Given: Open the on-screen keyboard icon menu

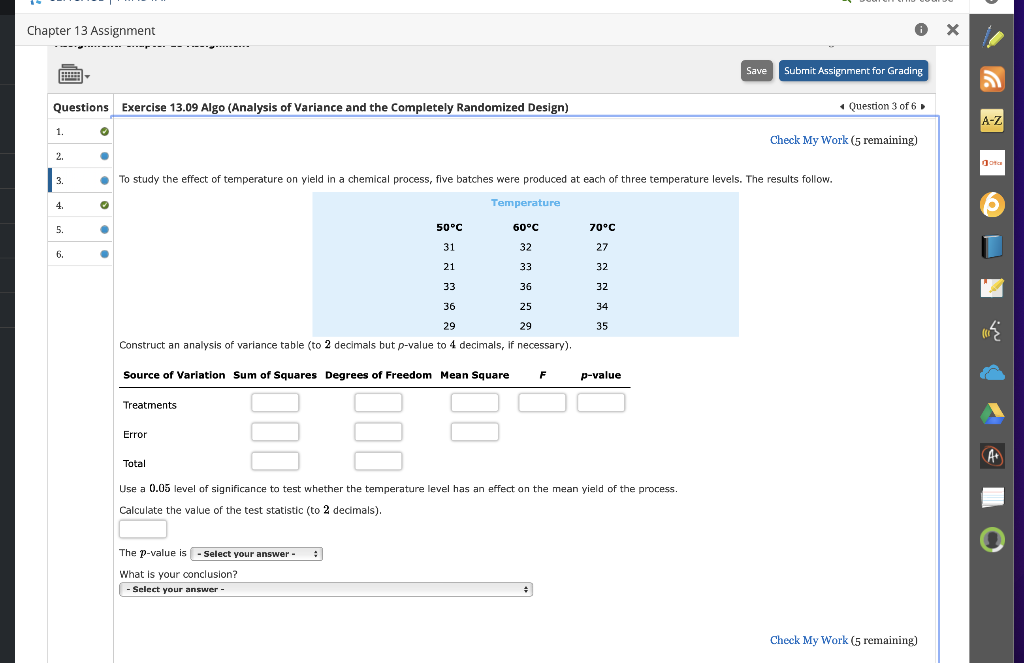Looking at the screenshot, I should click(x=74, y=74).
